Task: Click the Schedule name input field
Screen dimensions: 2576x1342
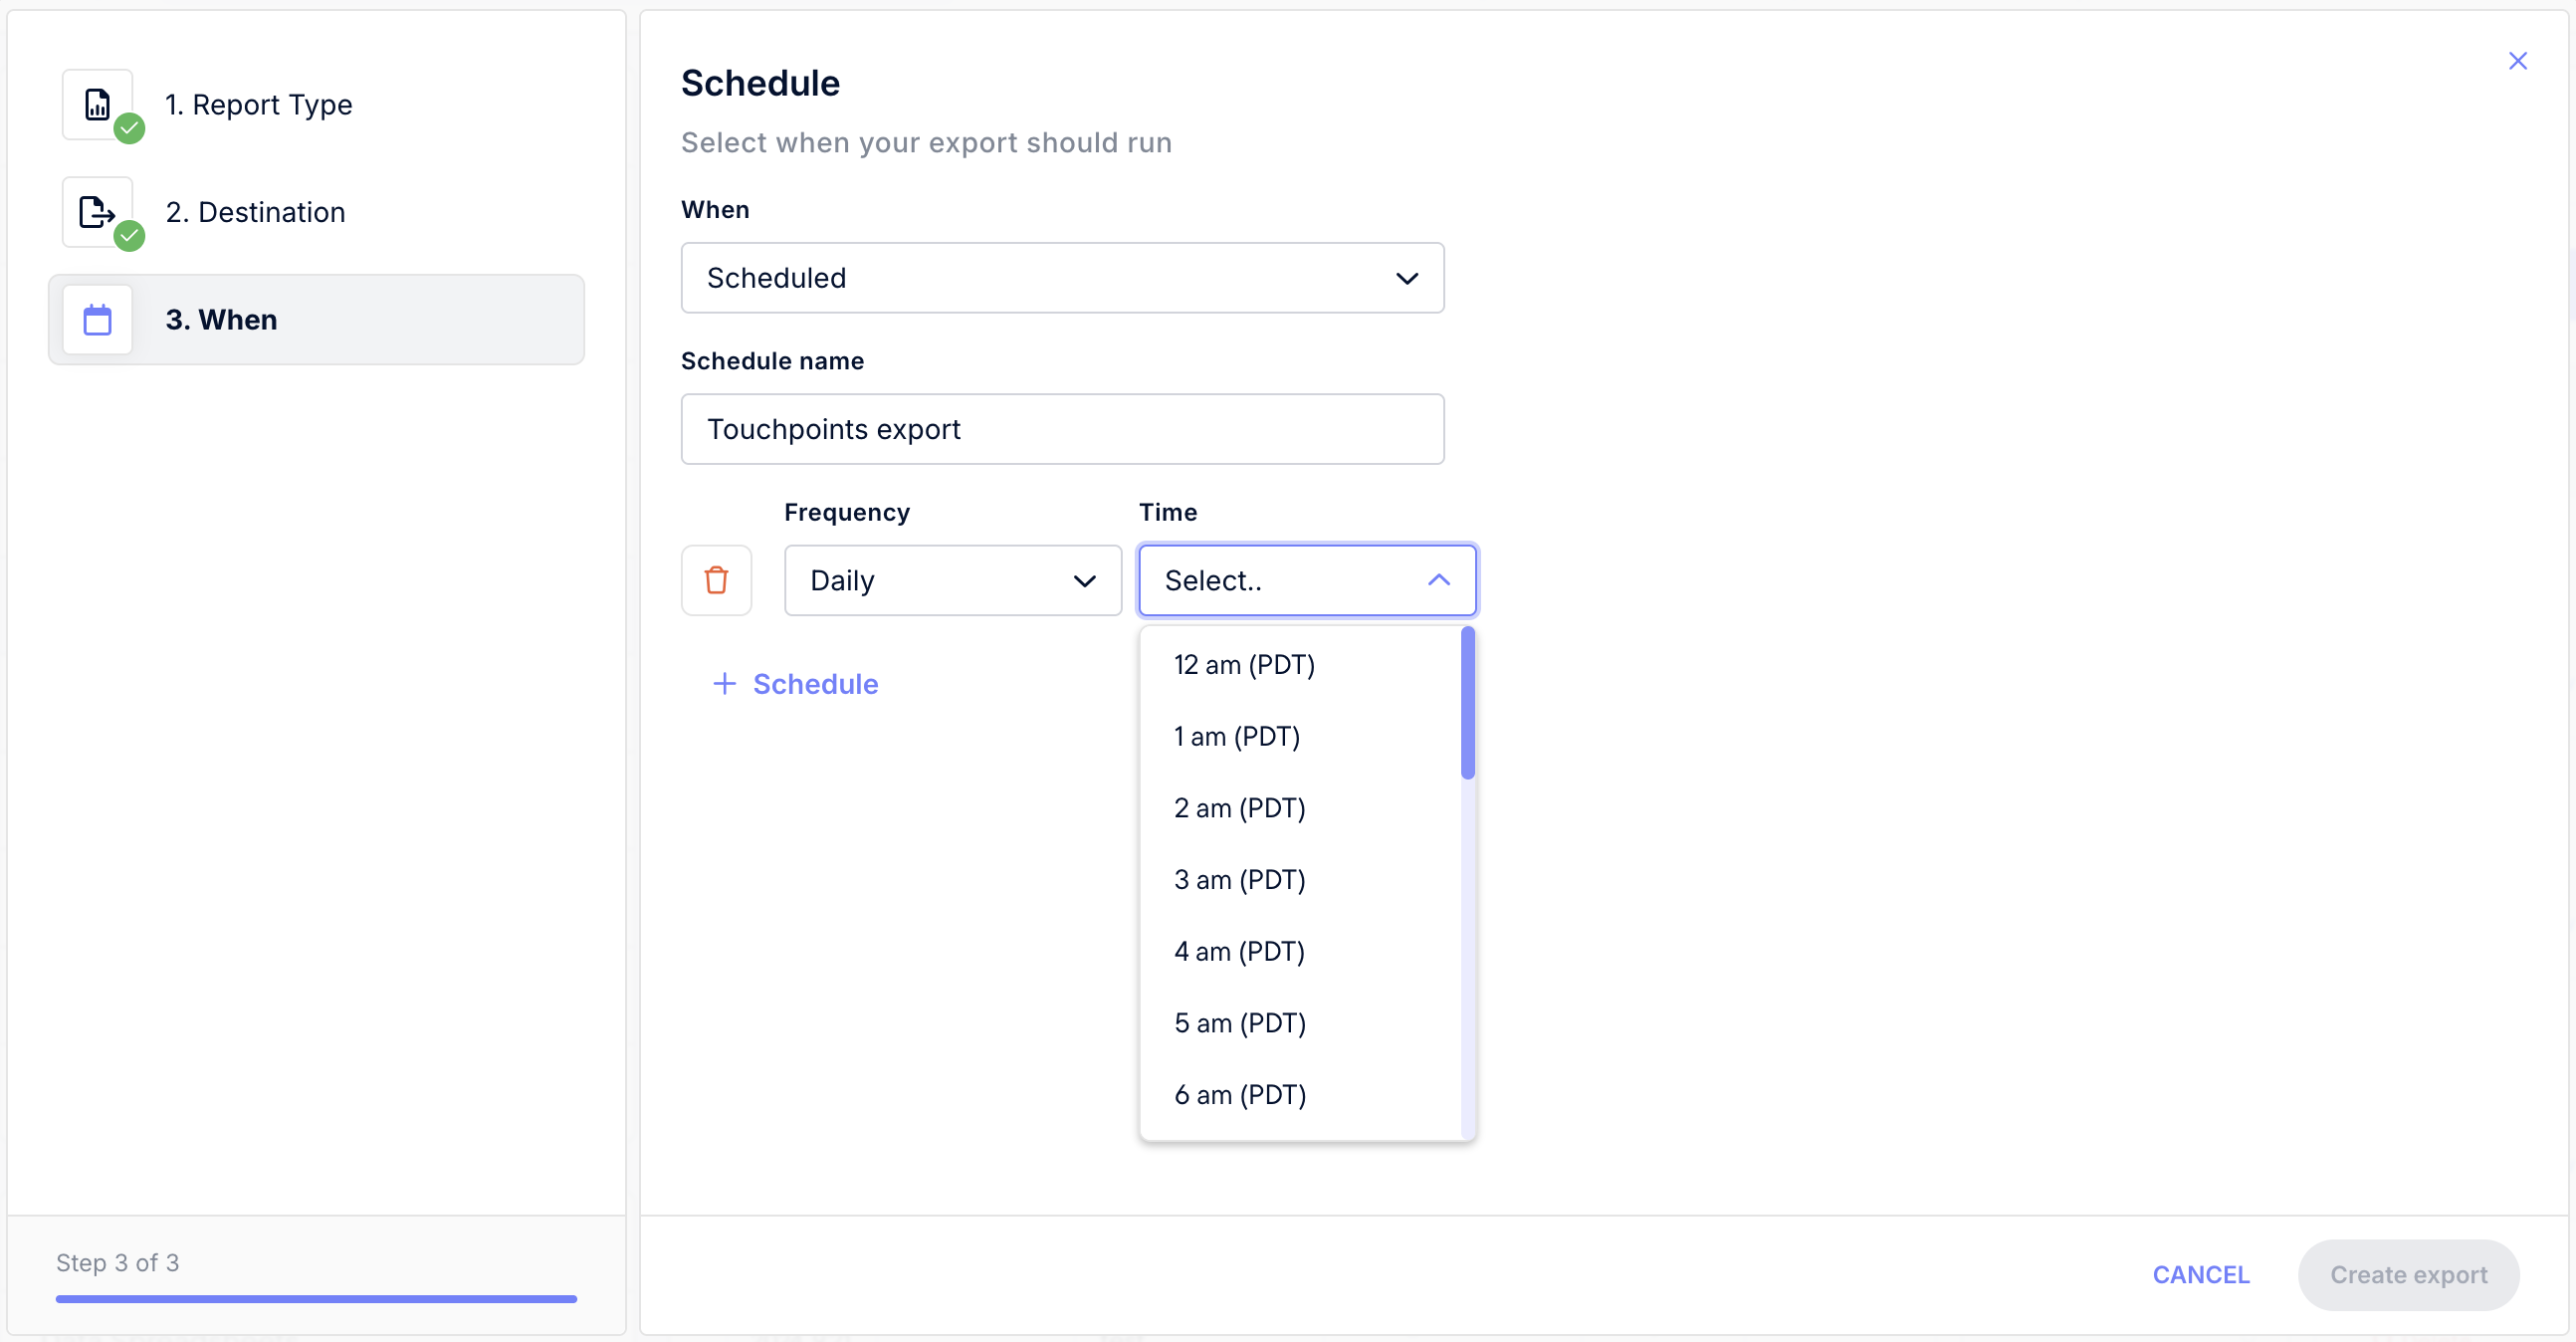Action: 1062,429
